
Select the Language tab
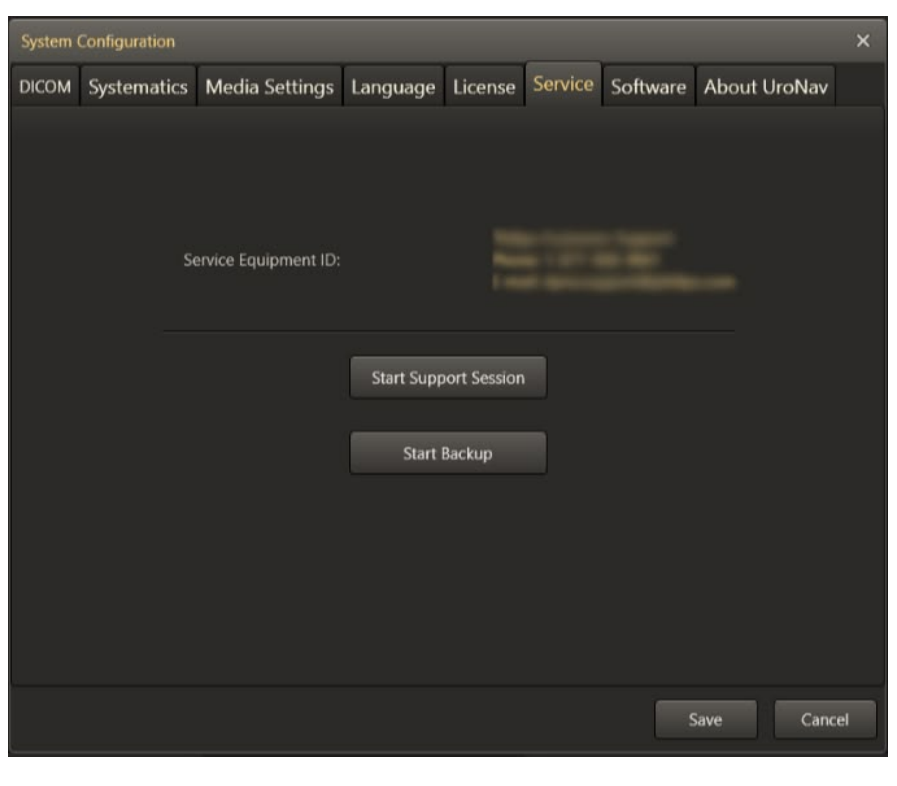[393, 86]
